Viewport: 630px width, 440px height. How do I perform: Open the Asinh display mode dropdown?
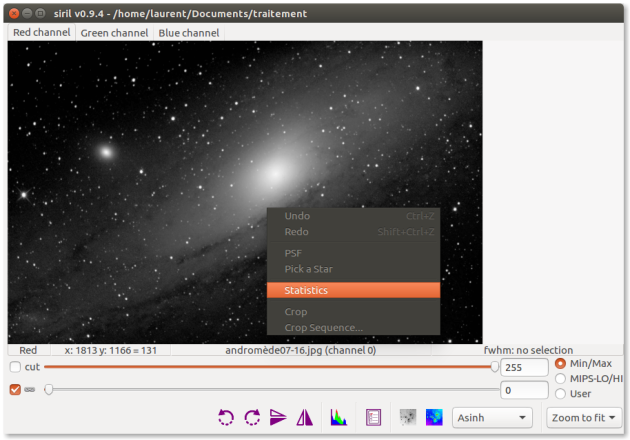pyautogui.click(x=492, y=417)
